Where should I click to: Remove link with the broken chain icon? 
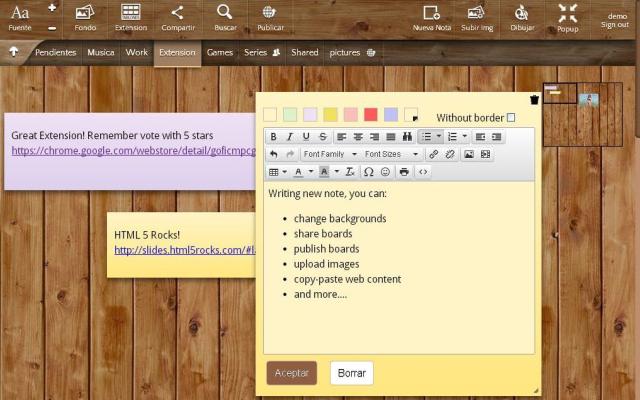tap(450, 154)
